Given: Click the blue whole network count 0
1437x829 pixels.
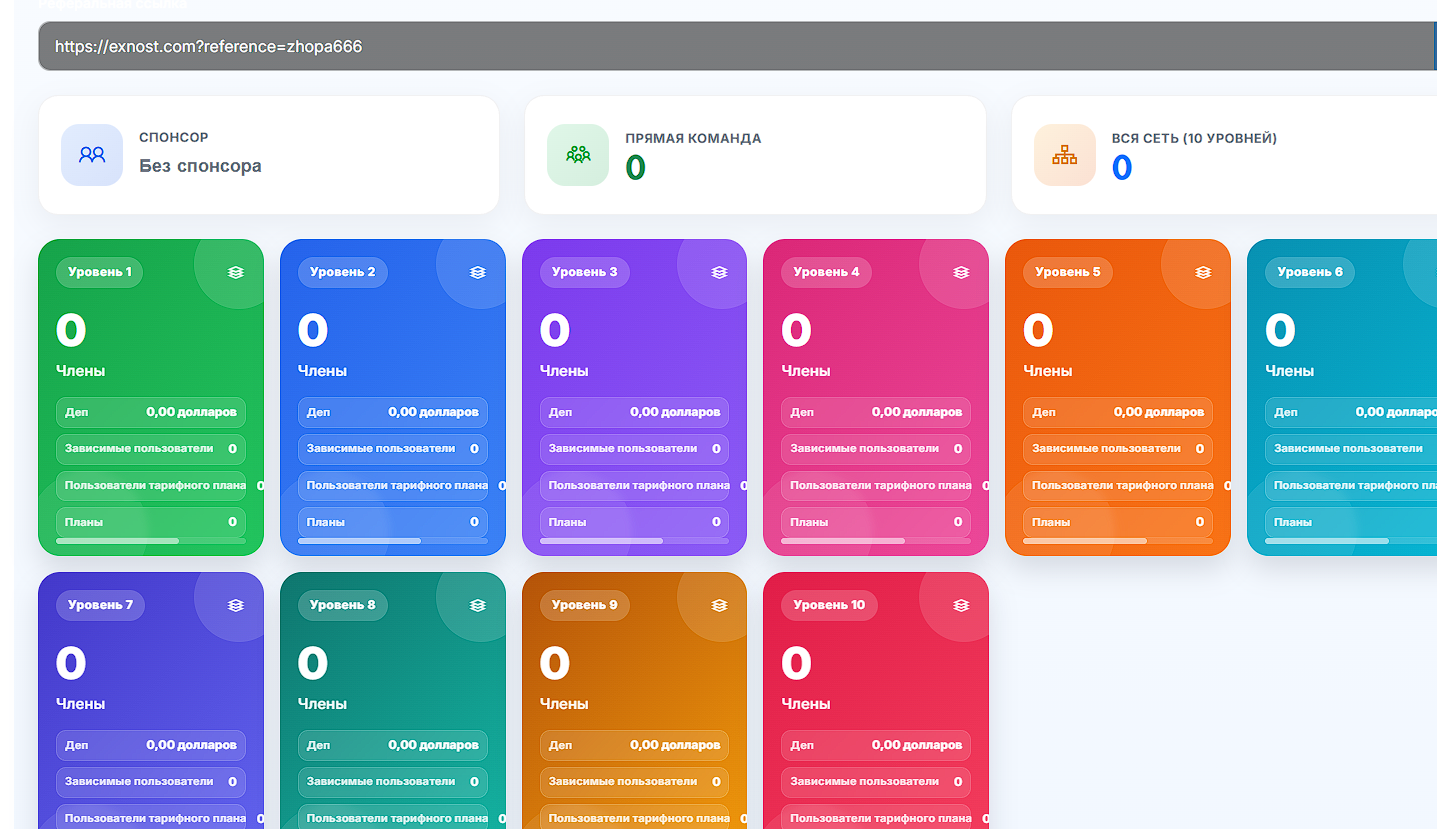Looking at the screenshot, I should [x=1122, y=168].
